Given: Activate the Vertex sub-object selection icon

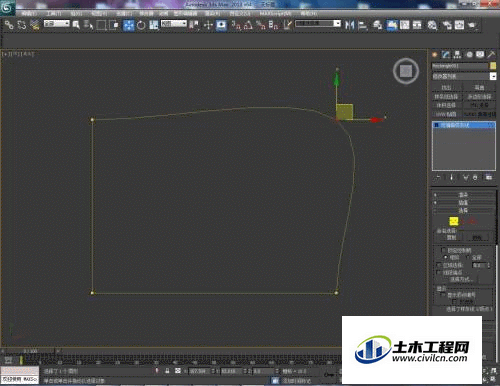Looking at the screenshot, I should click(x=454, y=221).
